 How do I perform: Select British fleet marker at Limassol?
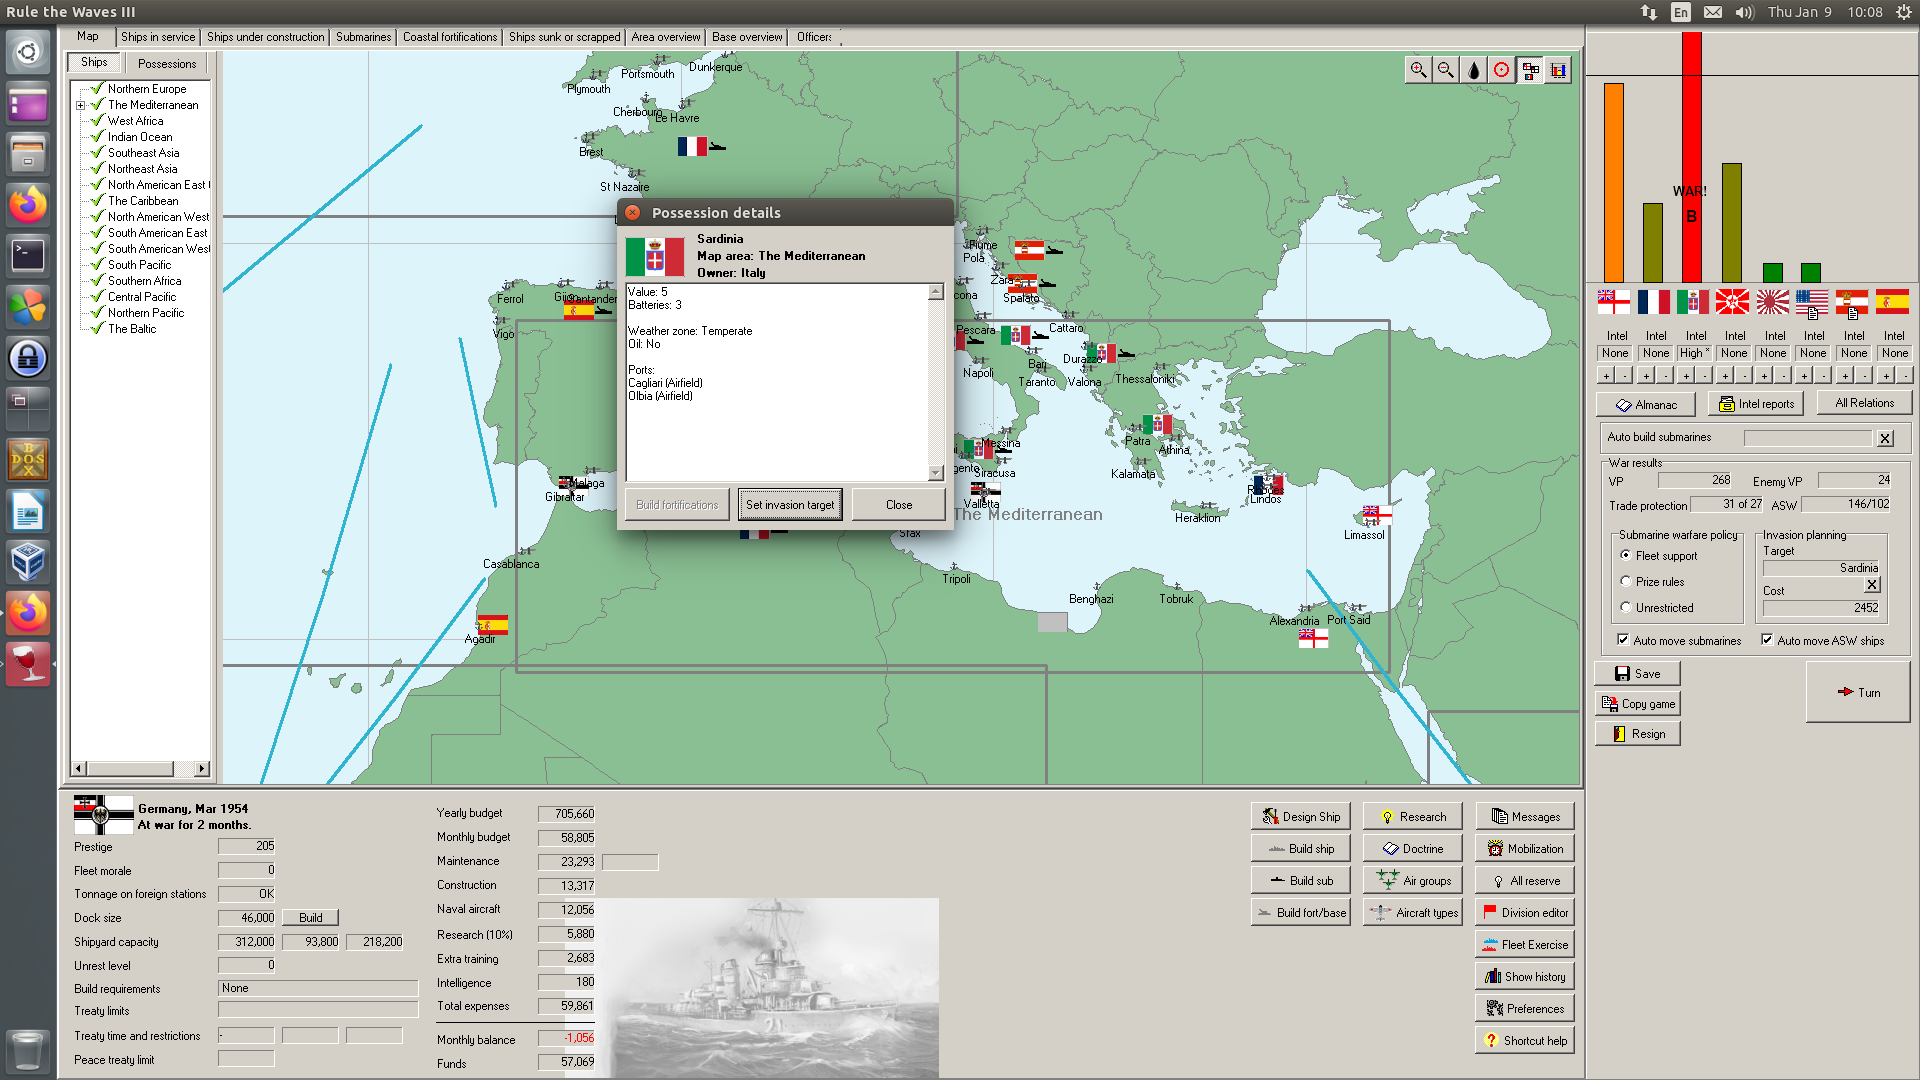[x=1377, y=515]
